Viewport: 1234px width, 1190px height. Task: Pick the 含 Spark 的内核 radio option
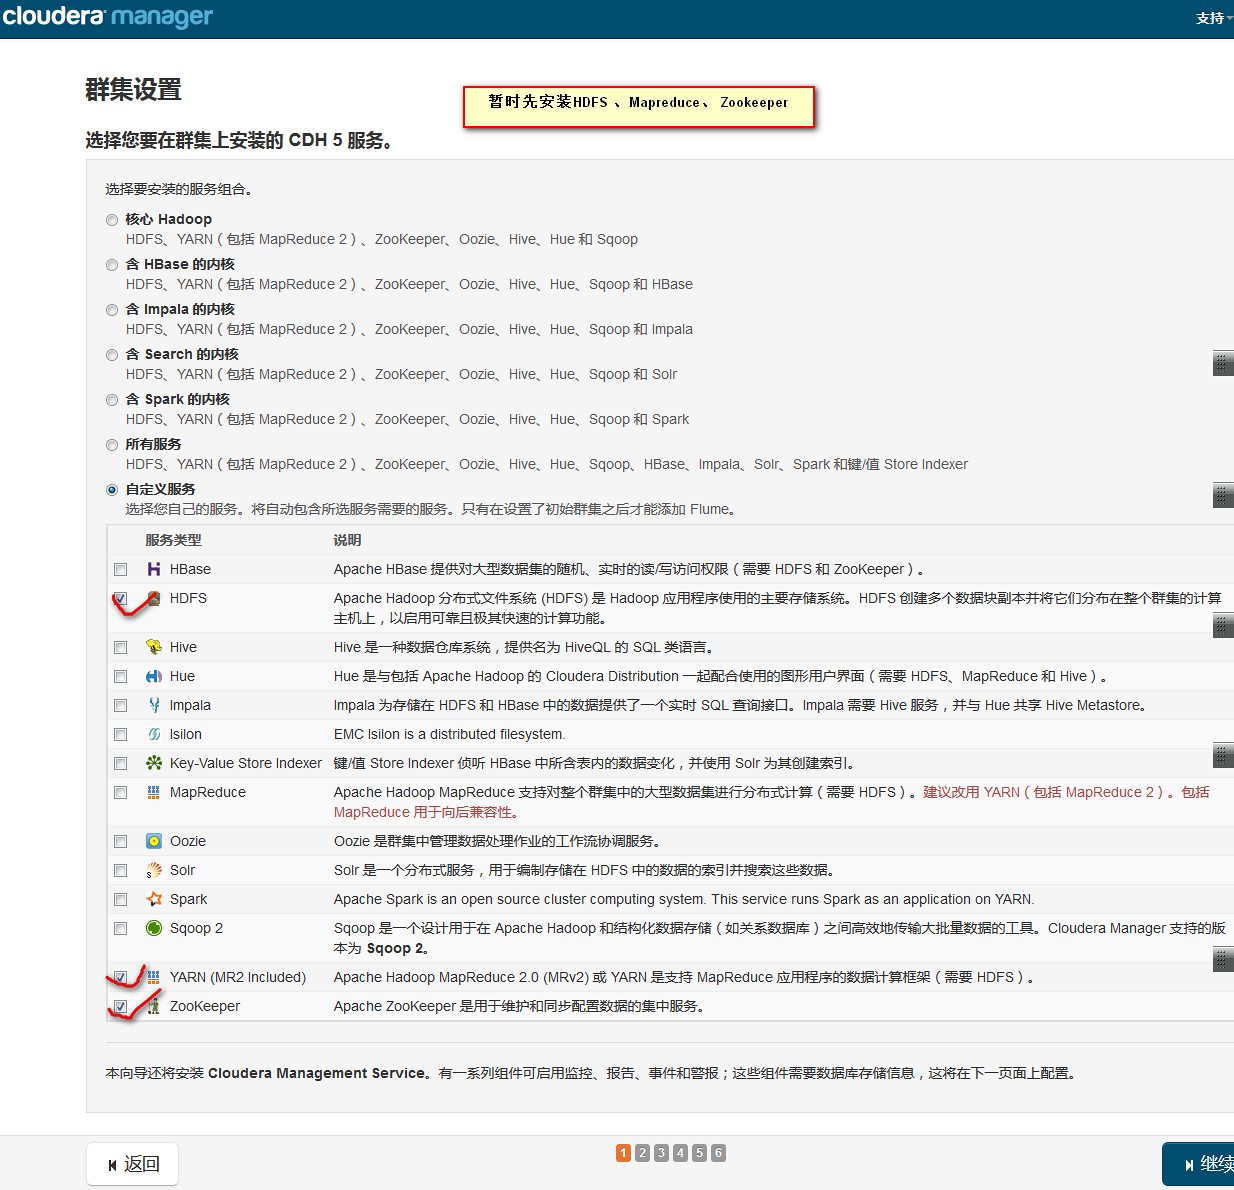112,400
